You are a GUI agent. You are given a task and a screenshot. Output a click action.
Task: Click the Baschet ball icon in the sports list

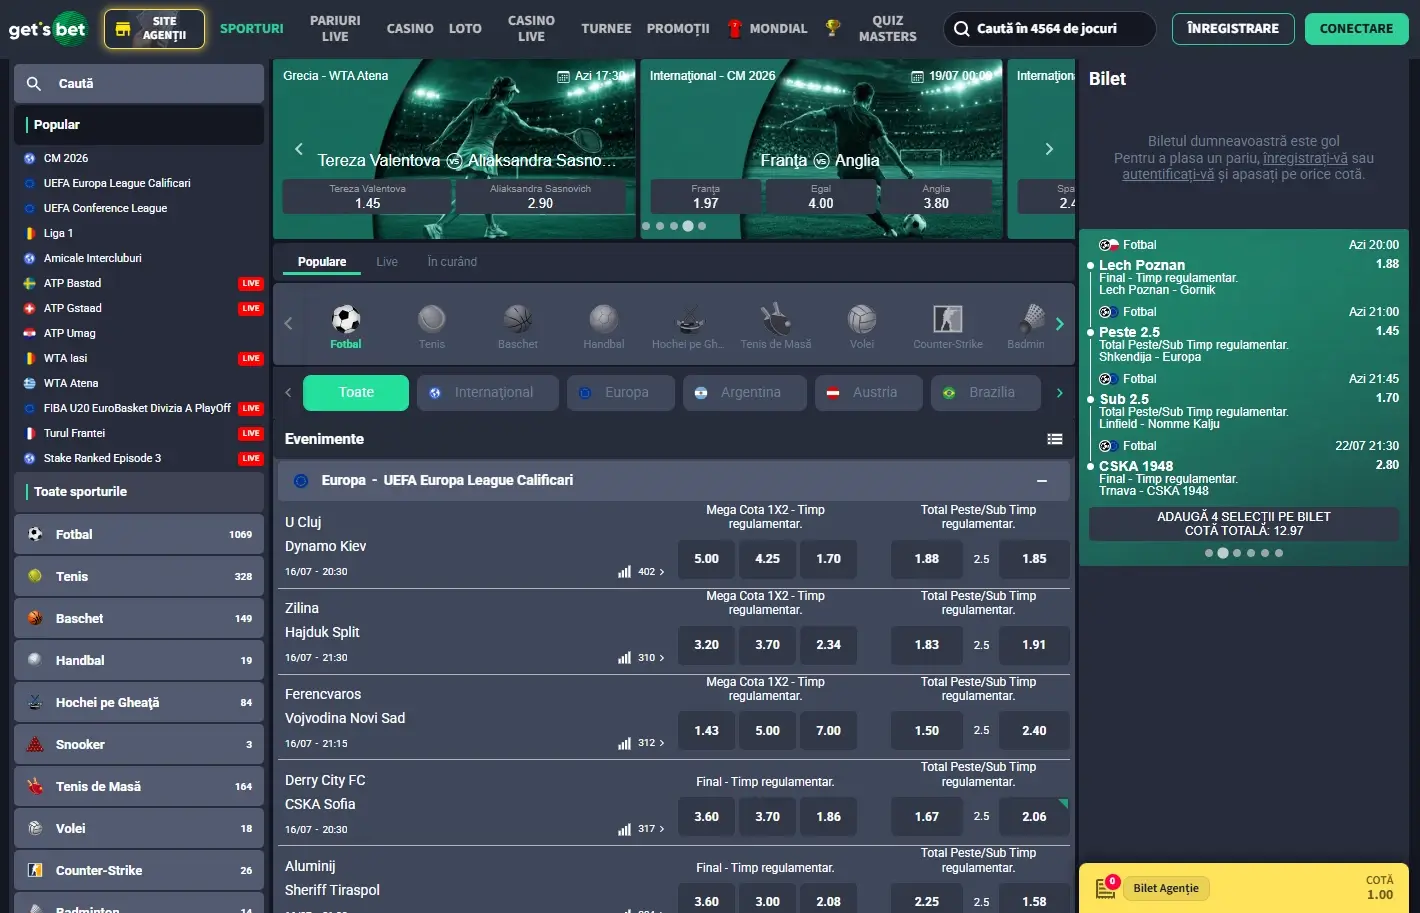point(35,618)
